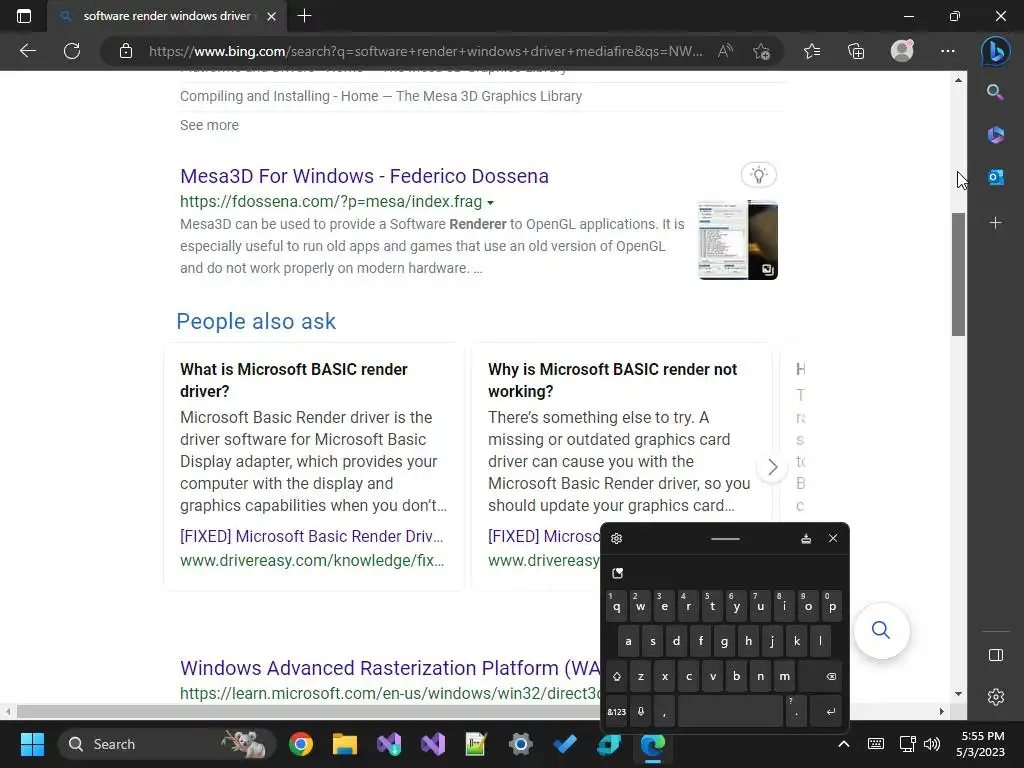Viewport: 1024px width, 768px height.
Task: Open File Explorer from taskbar
Action: [345, 744]
